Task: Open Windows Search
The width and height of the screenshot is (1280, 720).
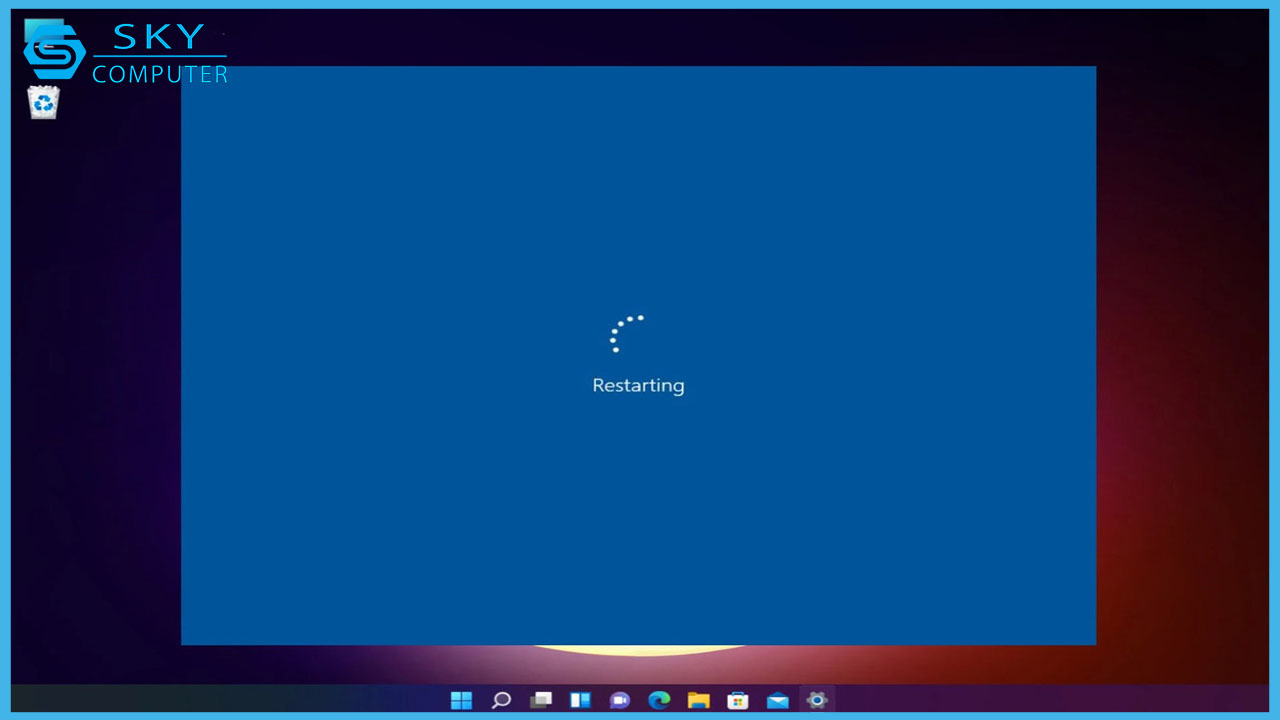Action: 501,700
